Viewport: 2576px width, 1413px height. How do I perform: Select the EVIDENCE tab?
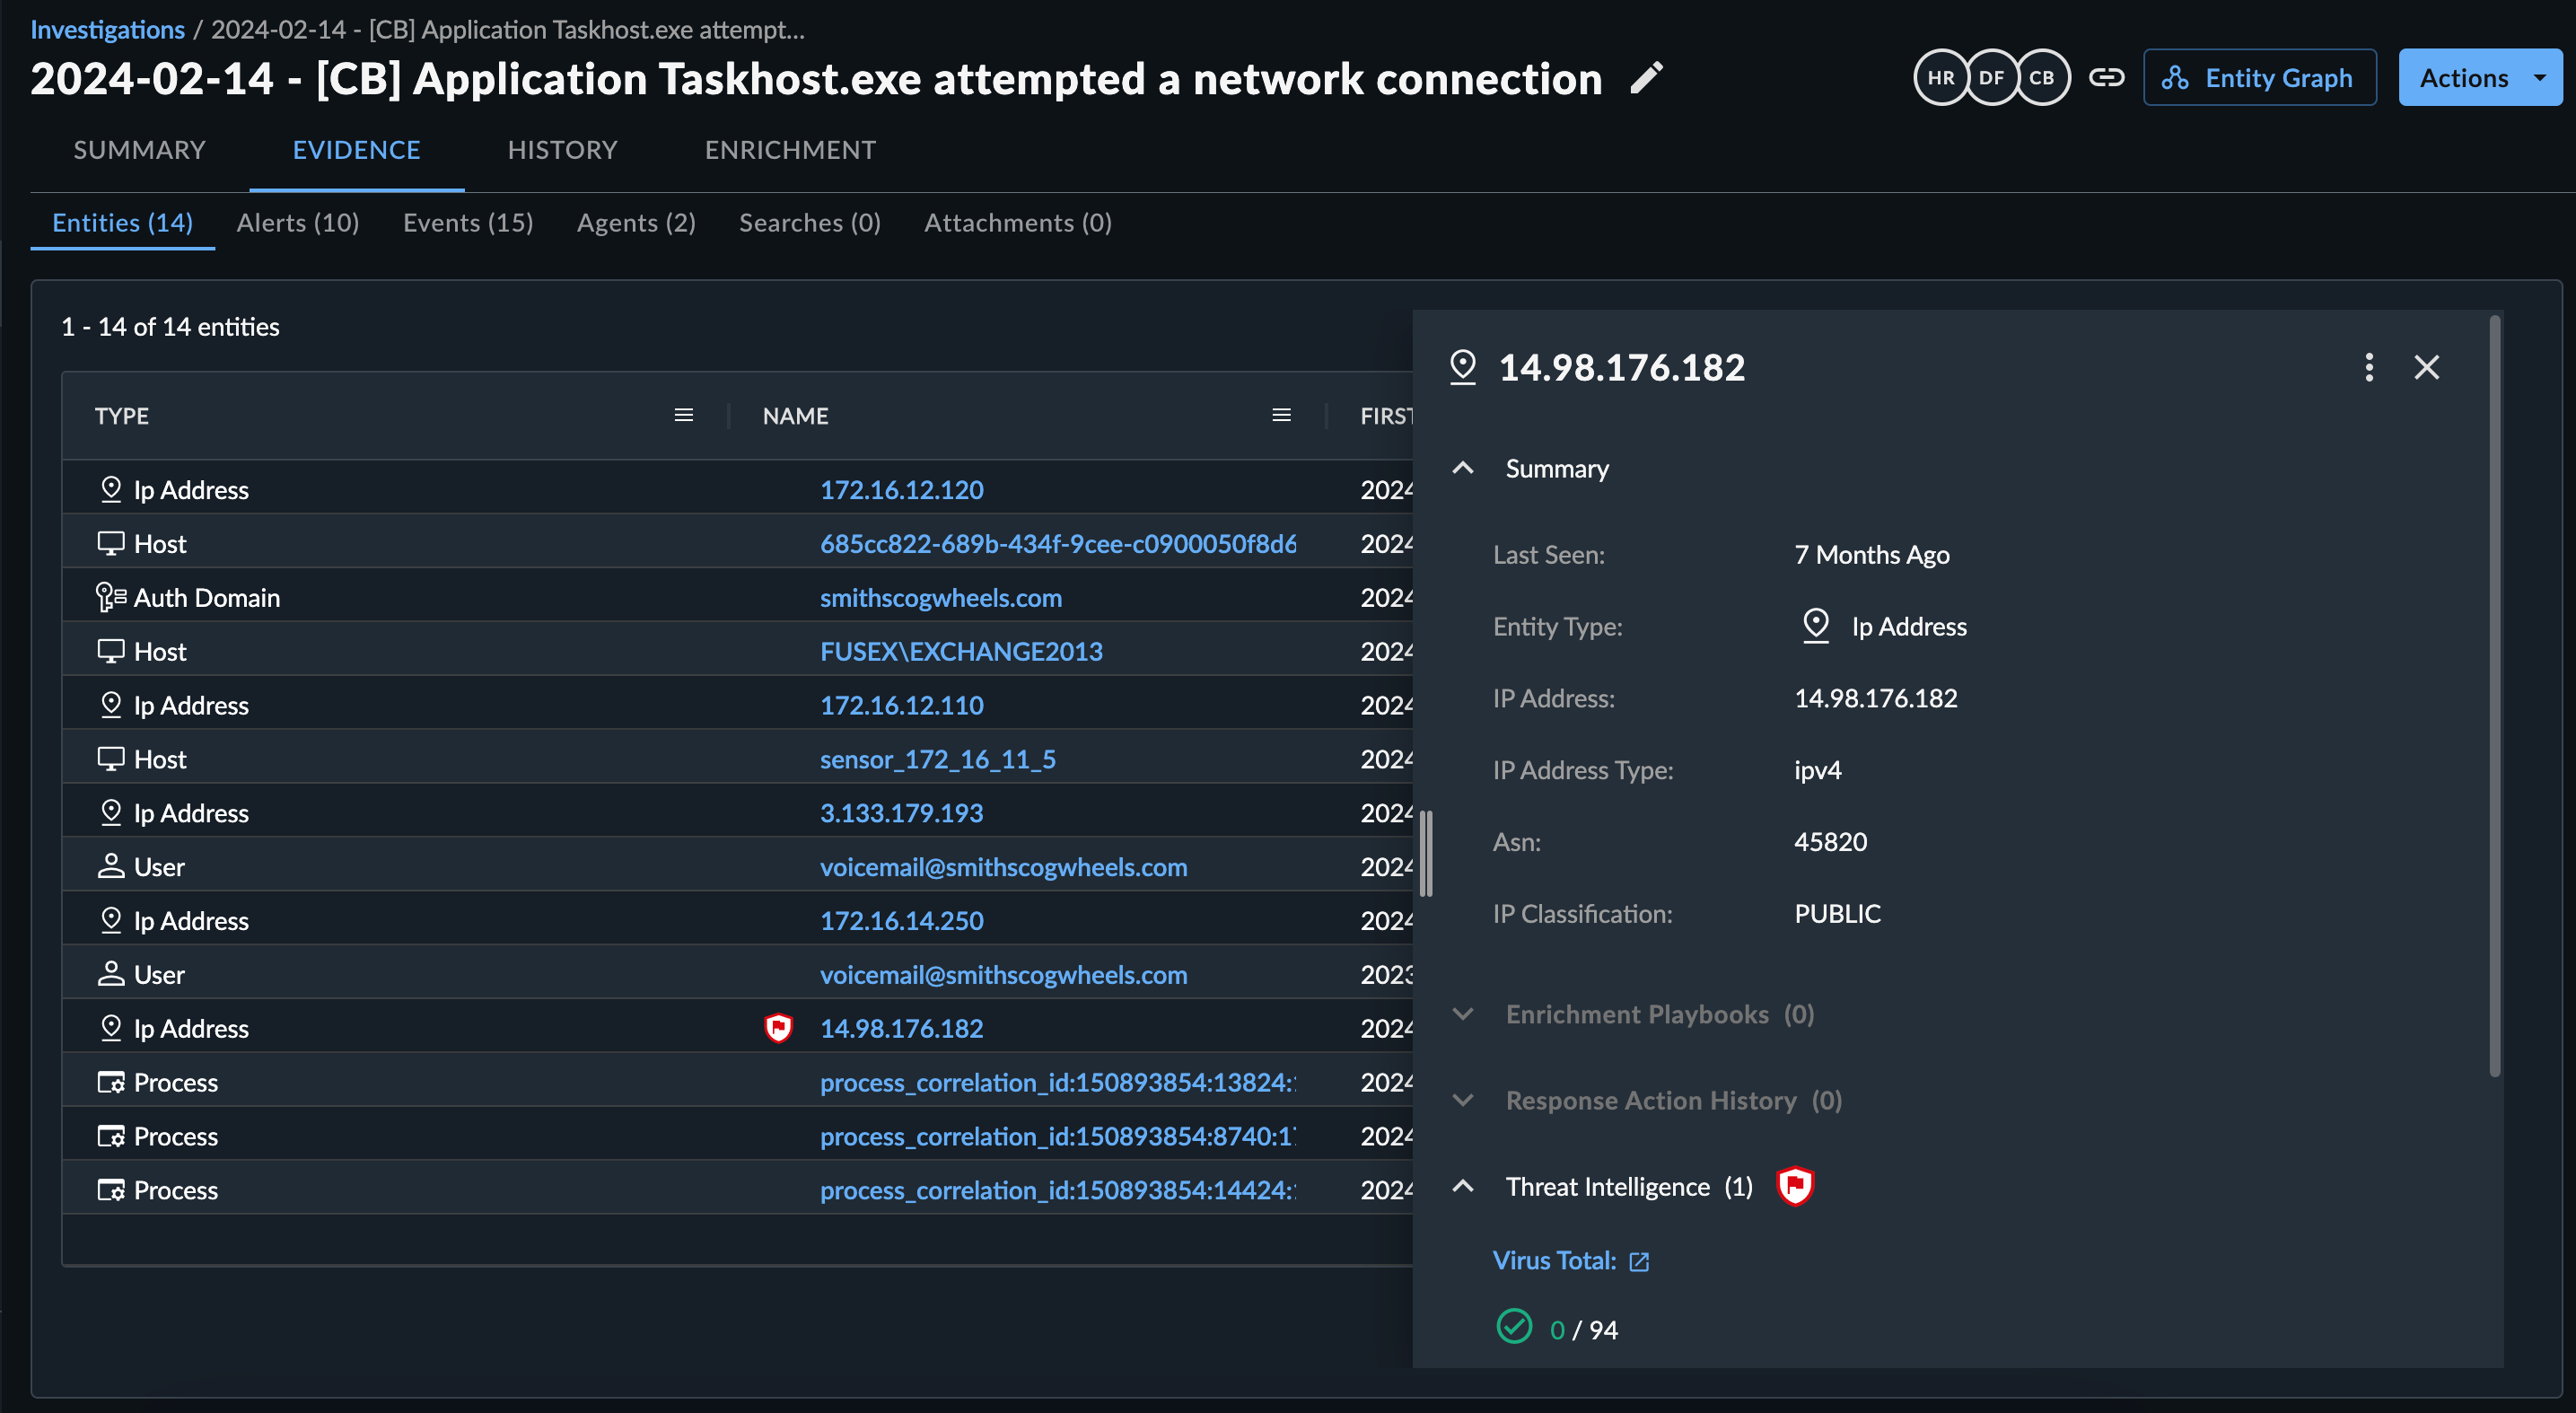pyautogui.click(x=356, y=150)
